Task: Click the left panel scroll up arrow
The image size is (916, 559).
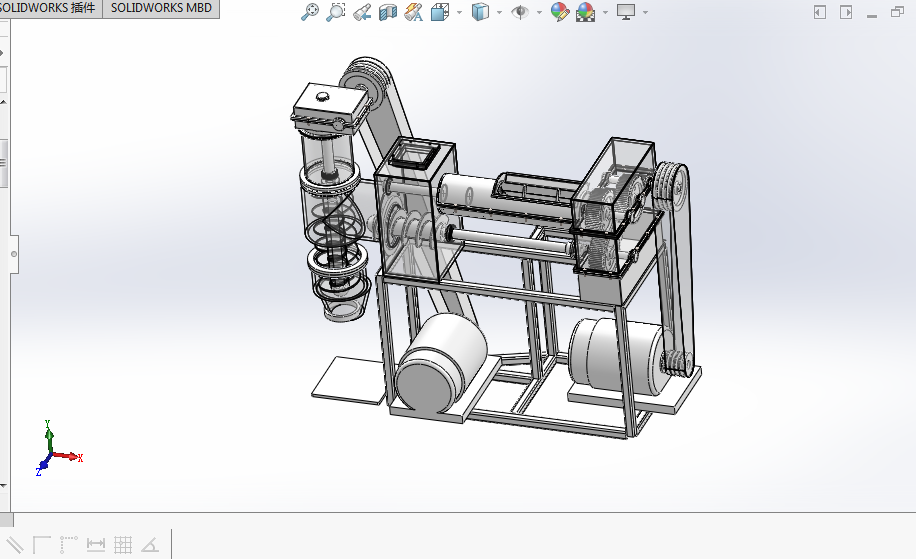Action: [x=4, y=102]
